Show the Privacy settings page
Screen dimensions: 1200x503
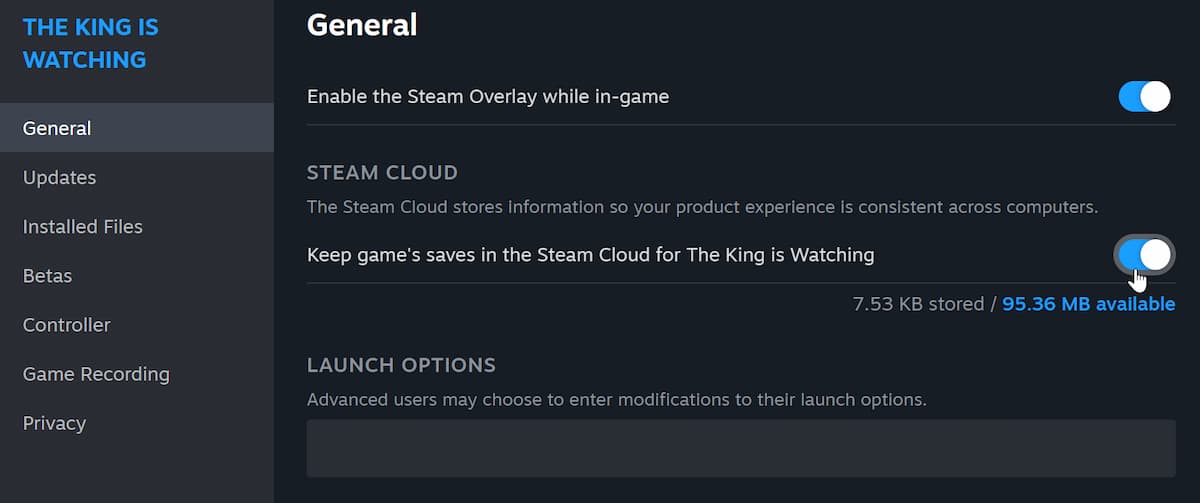pyautogui.click(x=54, y=423)
